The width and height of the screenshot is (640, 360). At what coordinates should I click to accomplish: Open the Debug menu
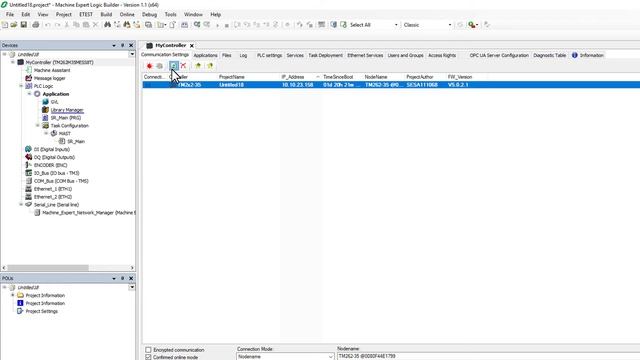tap(149, 14)
